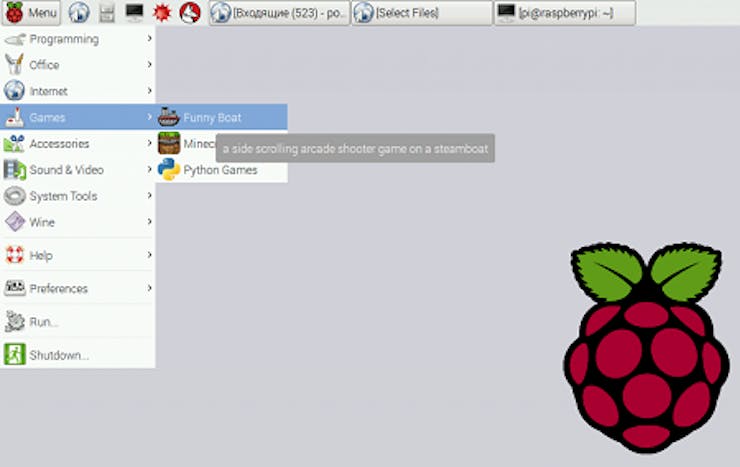Open the Preferences submenu
Screen dimensions: 740x467
78,288
